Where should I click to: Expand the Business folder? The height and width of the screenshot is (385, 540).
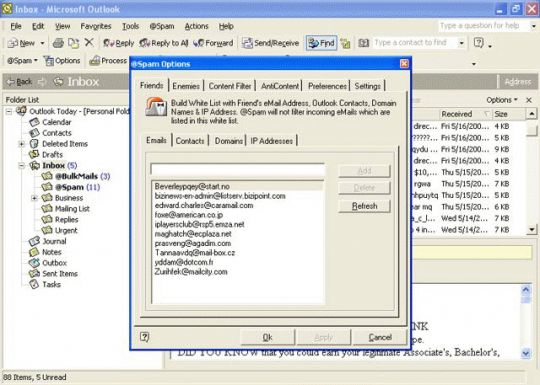(x=34, y=198)
